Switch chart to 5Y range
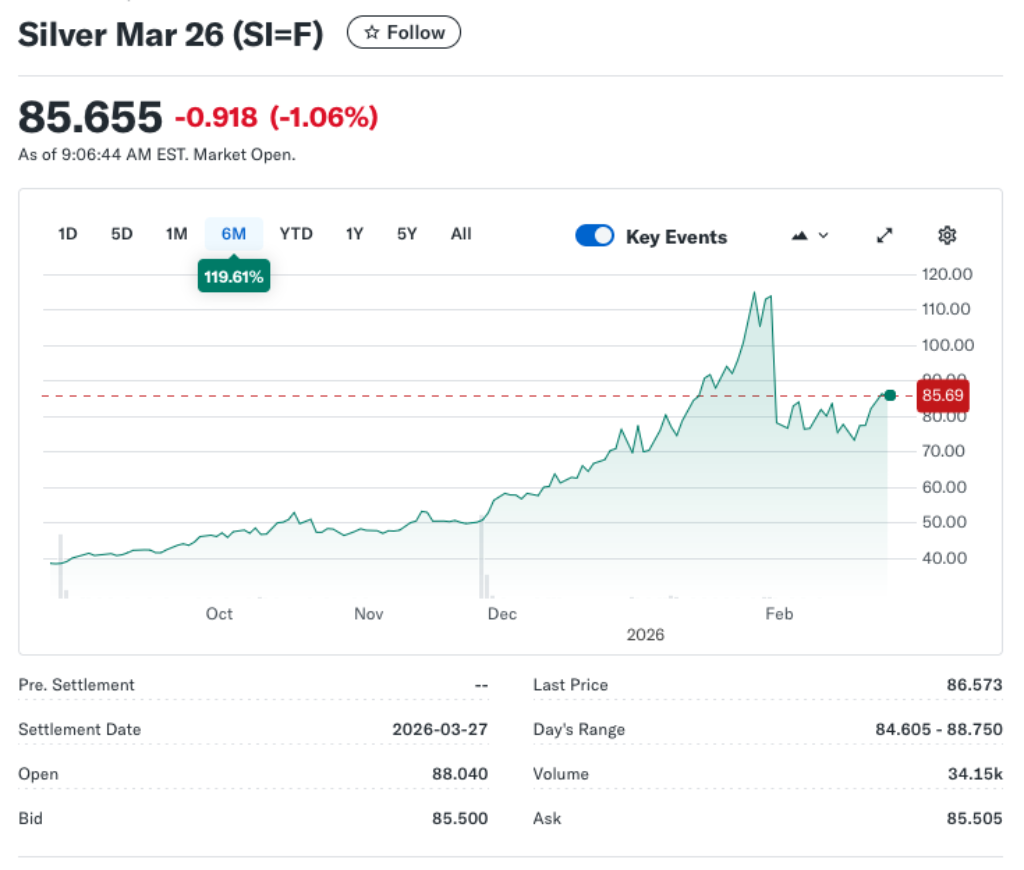The width and height of the screenshot is (1024, 870). click(x=407, y=234)
